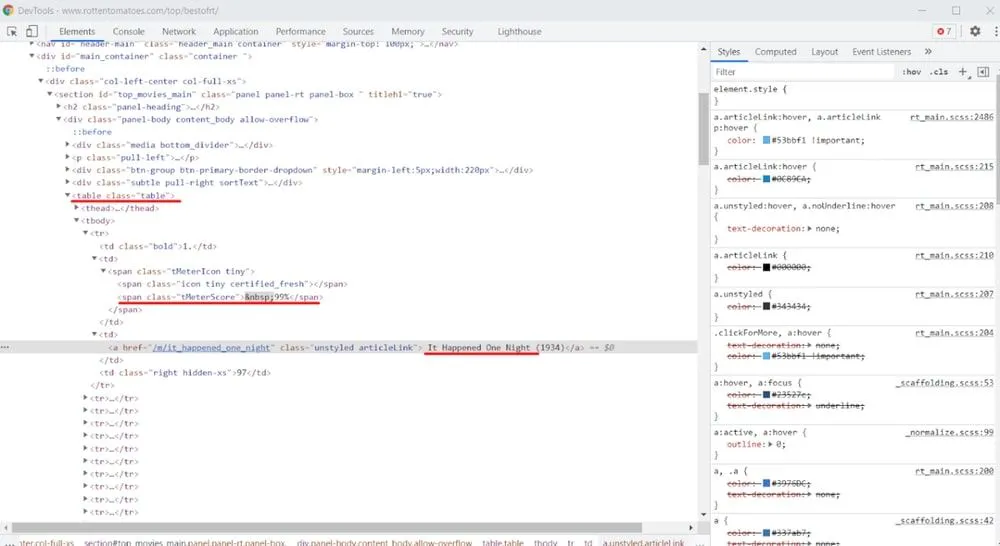Click the elements panel horizontal scrollbar
The width and height of the screenshot is (1000, 546).
tap(327, 528)
